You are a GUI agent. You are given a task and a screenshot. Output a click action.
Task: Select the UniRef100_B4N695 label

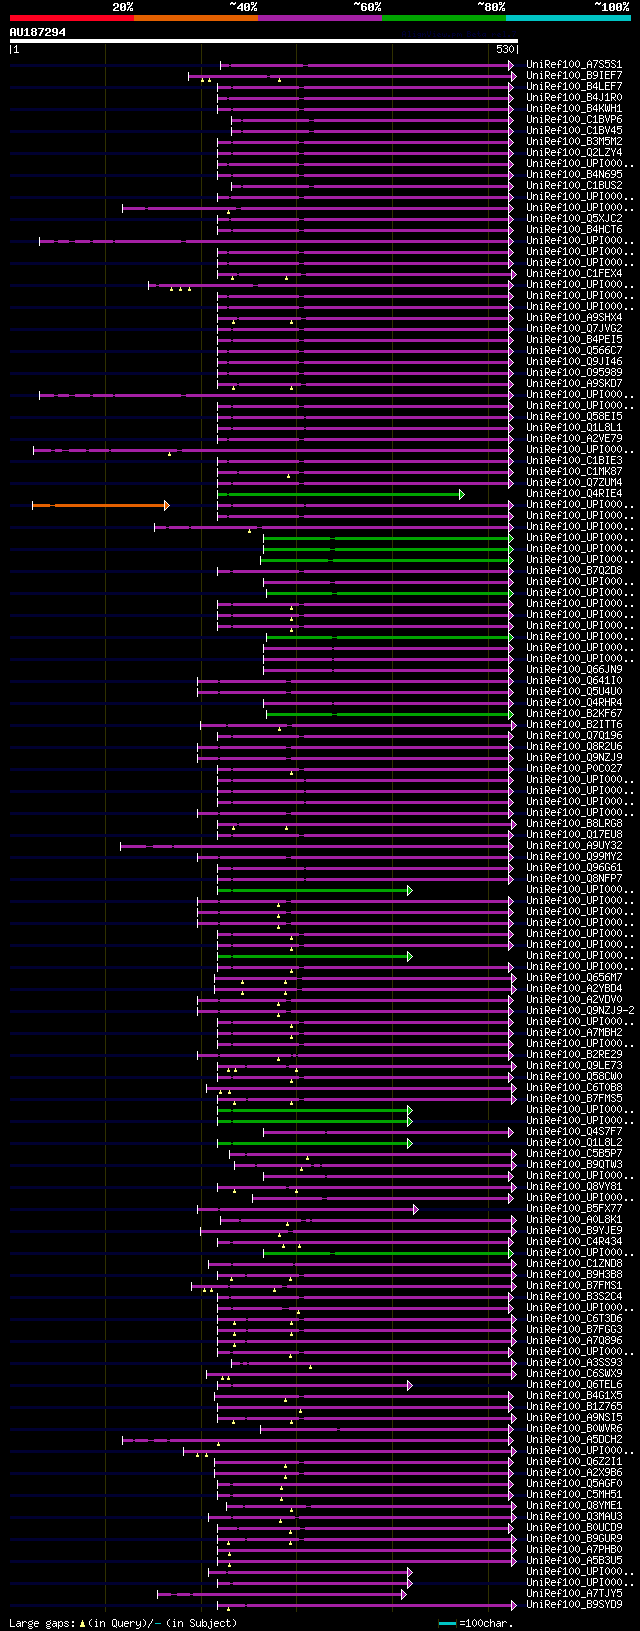574,175
